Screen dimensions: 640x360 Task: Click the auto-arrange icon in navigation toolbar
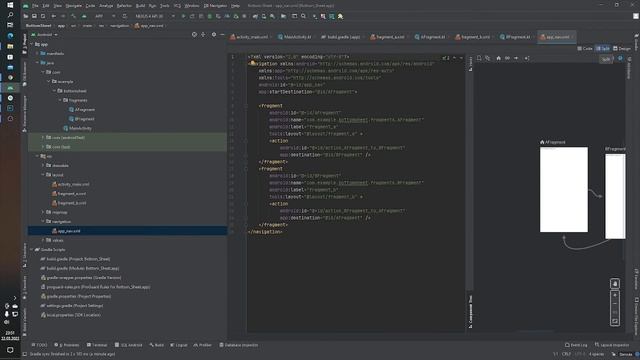tap(527, 58)
